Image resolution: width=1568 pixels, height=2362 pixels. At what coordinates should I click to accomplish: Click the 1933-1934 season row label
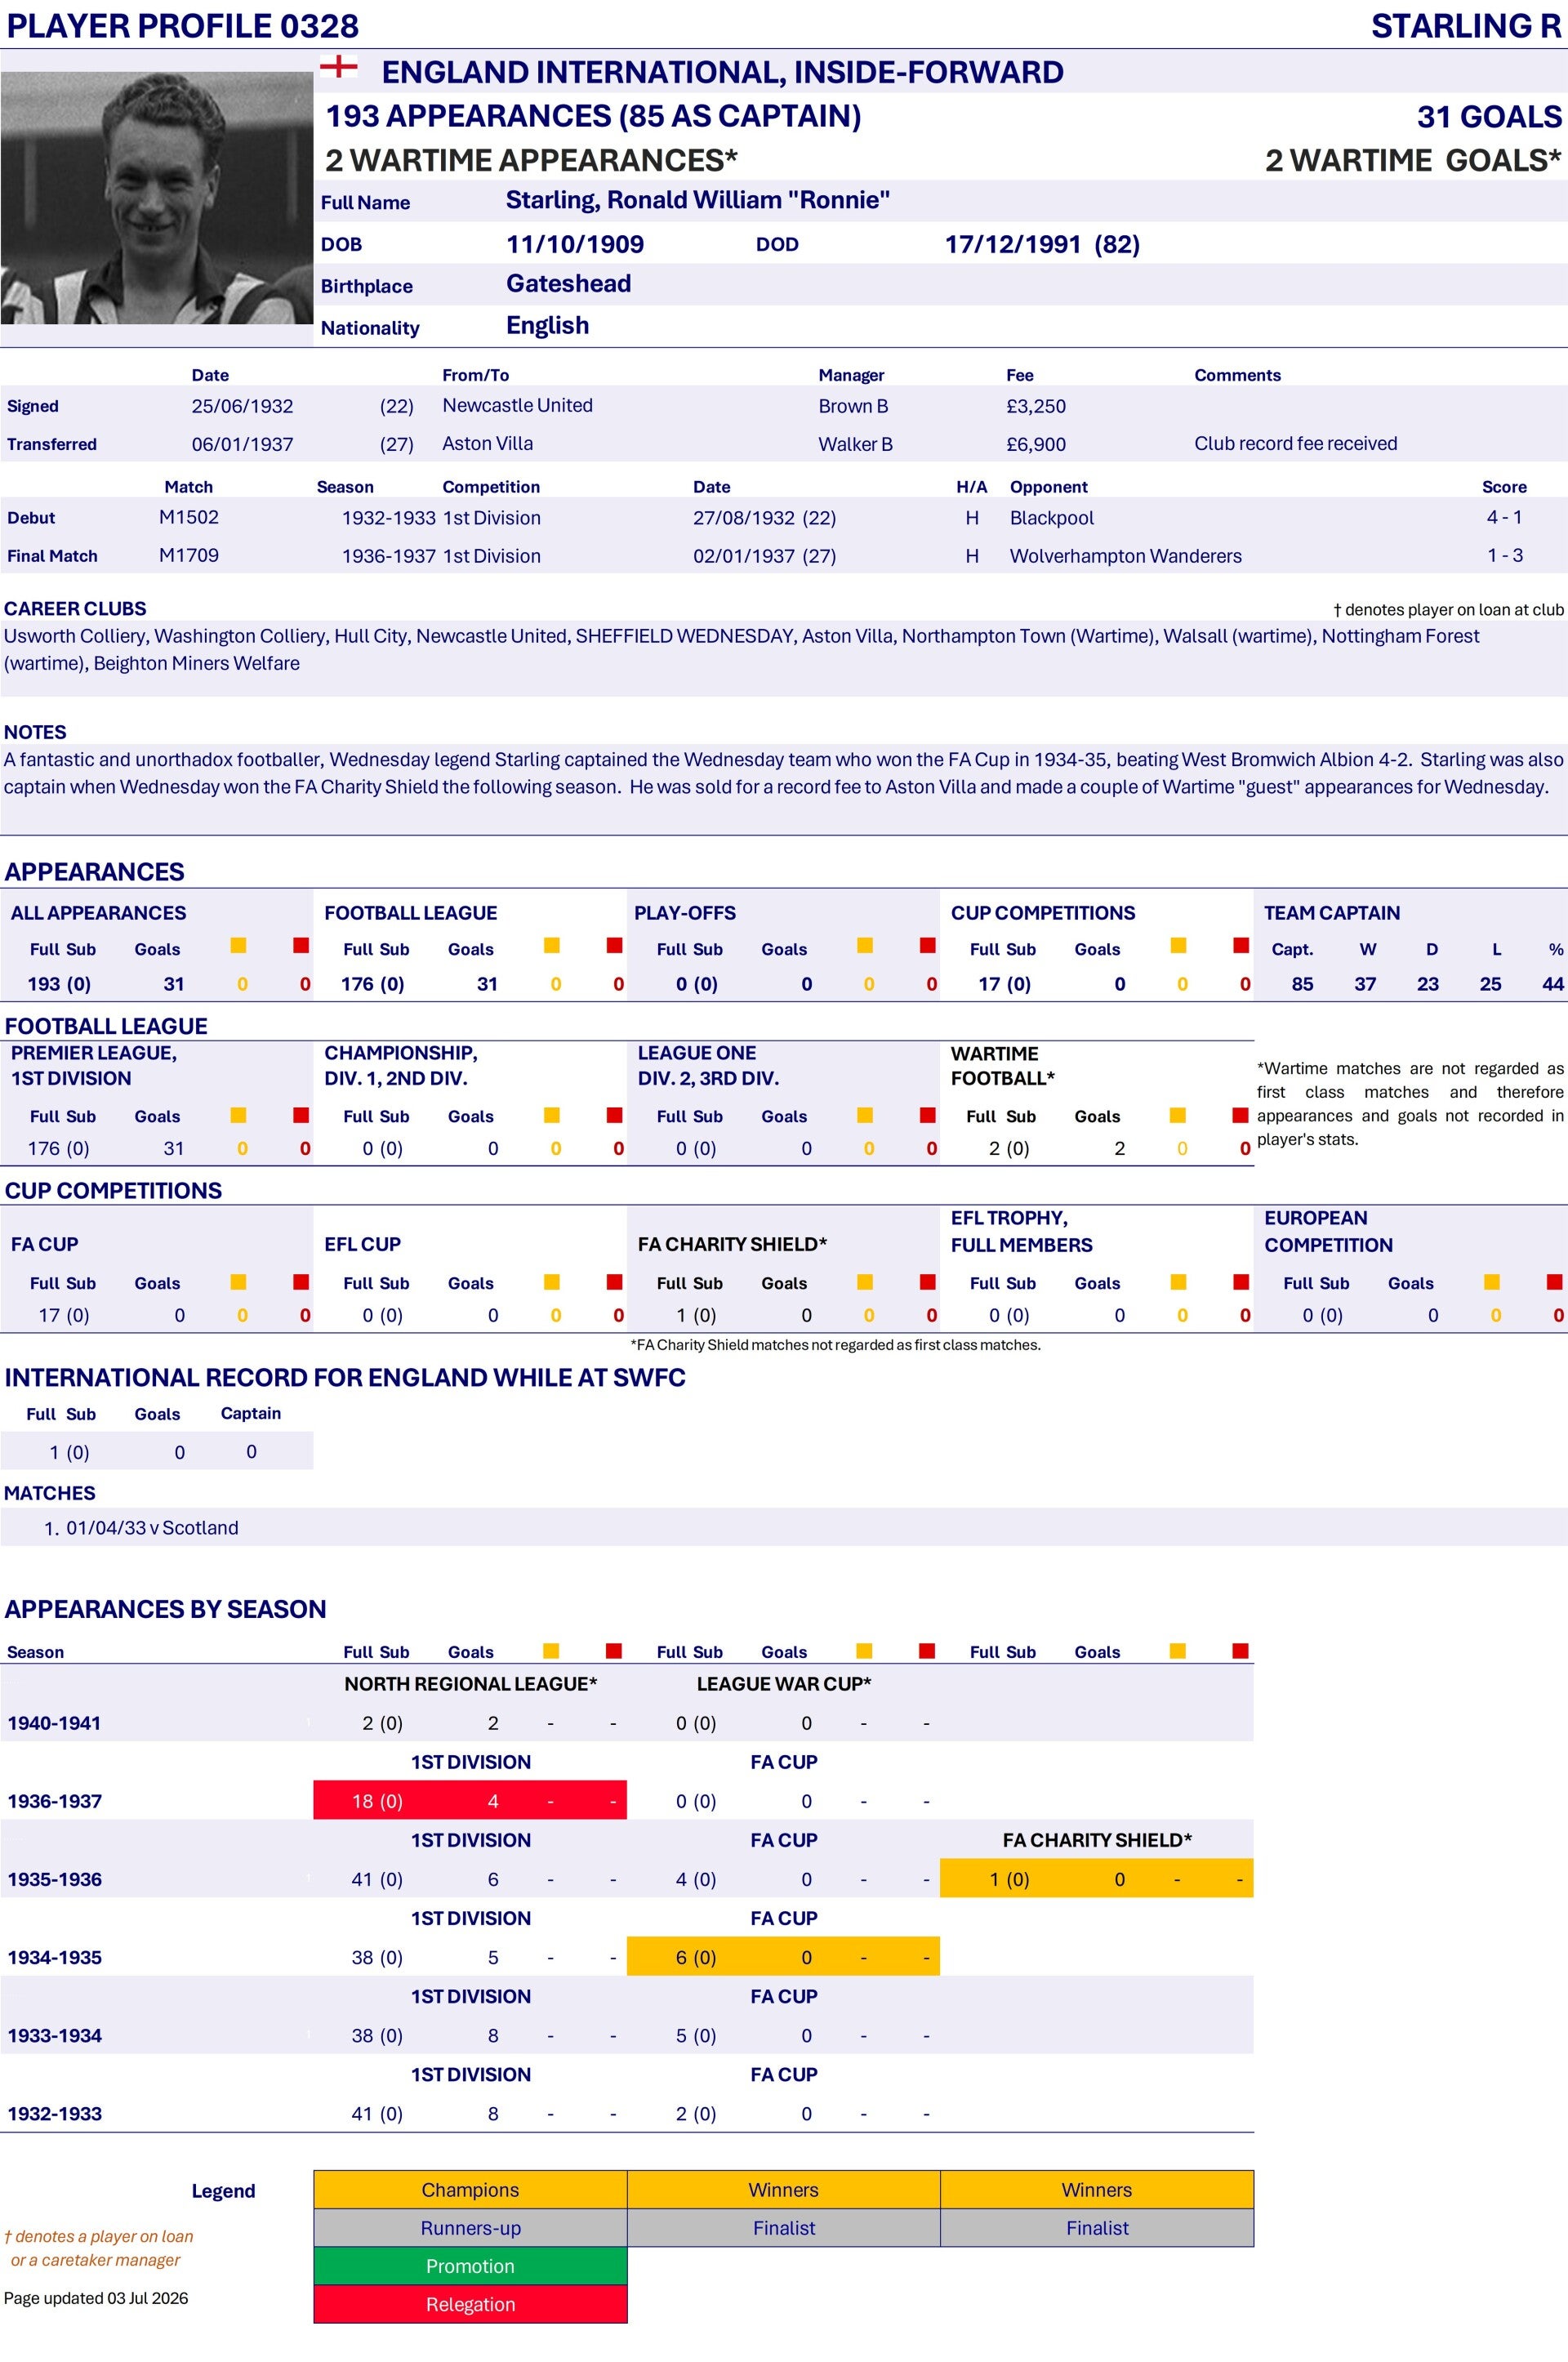coord(54,2035)
